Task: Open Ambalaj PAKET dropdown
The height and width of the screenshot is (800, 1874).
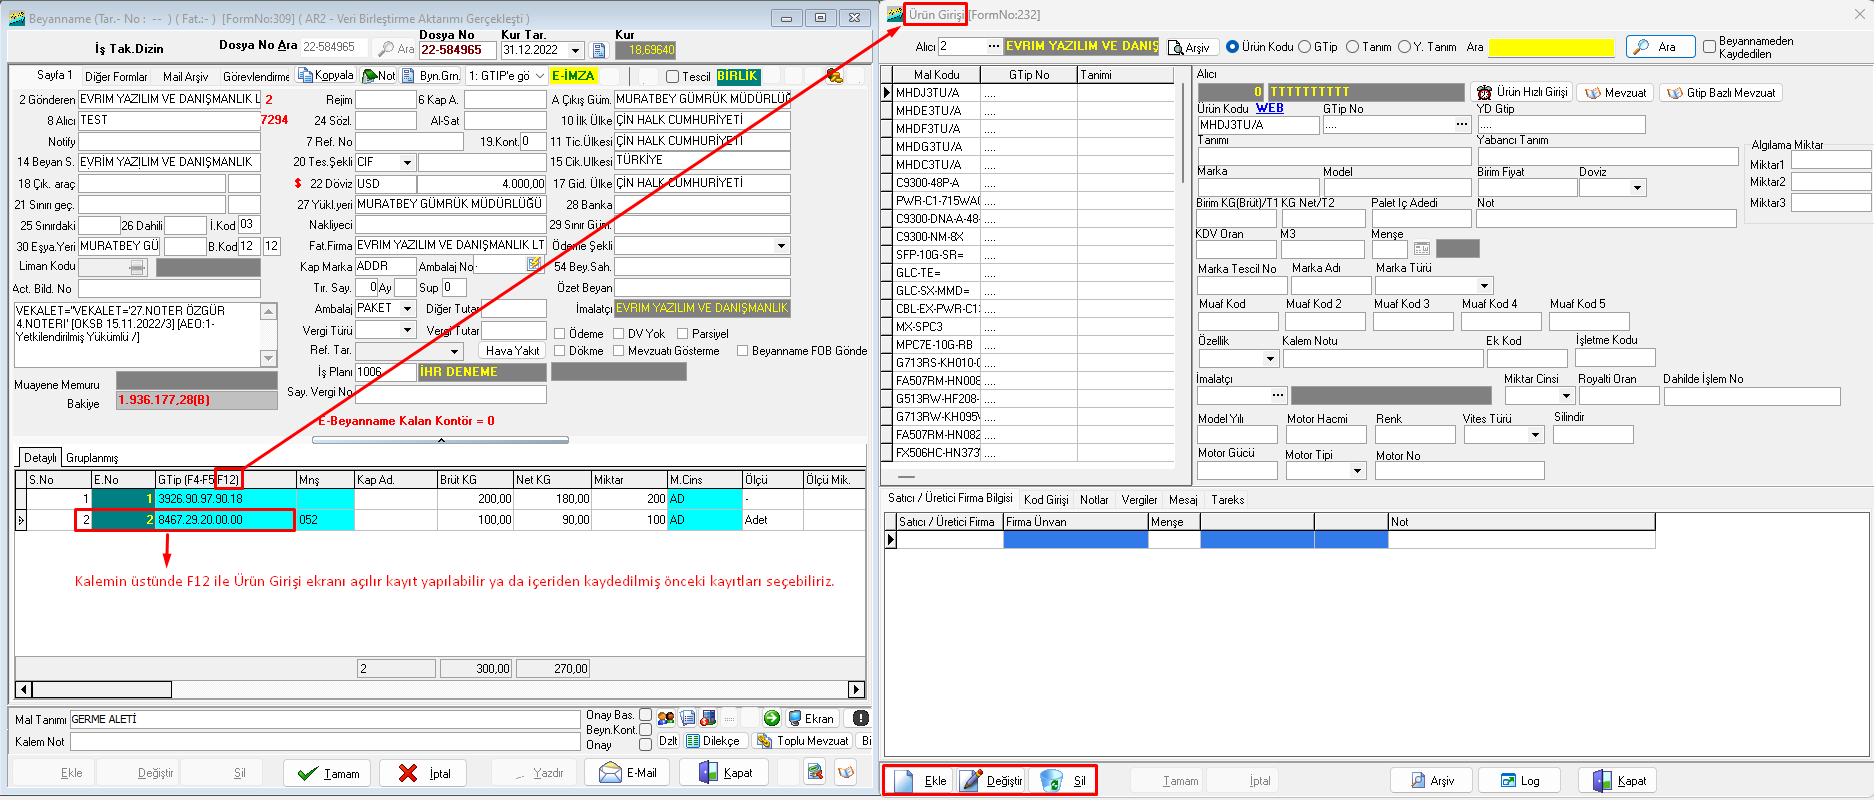Action: pos(407,308)
